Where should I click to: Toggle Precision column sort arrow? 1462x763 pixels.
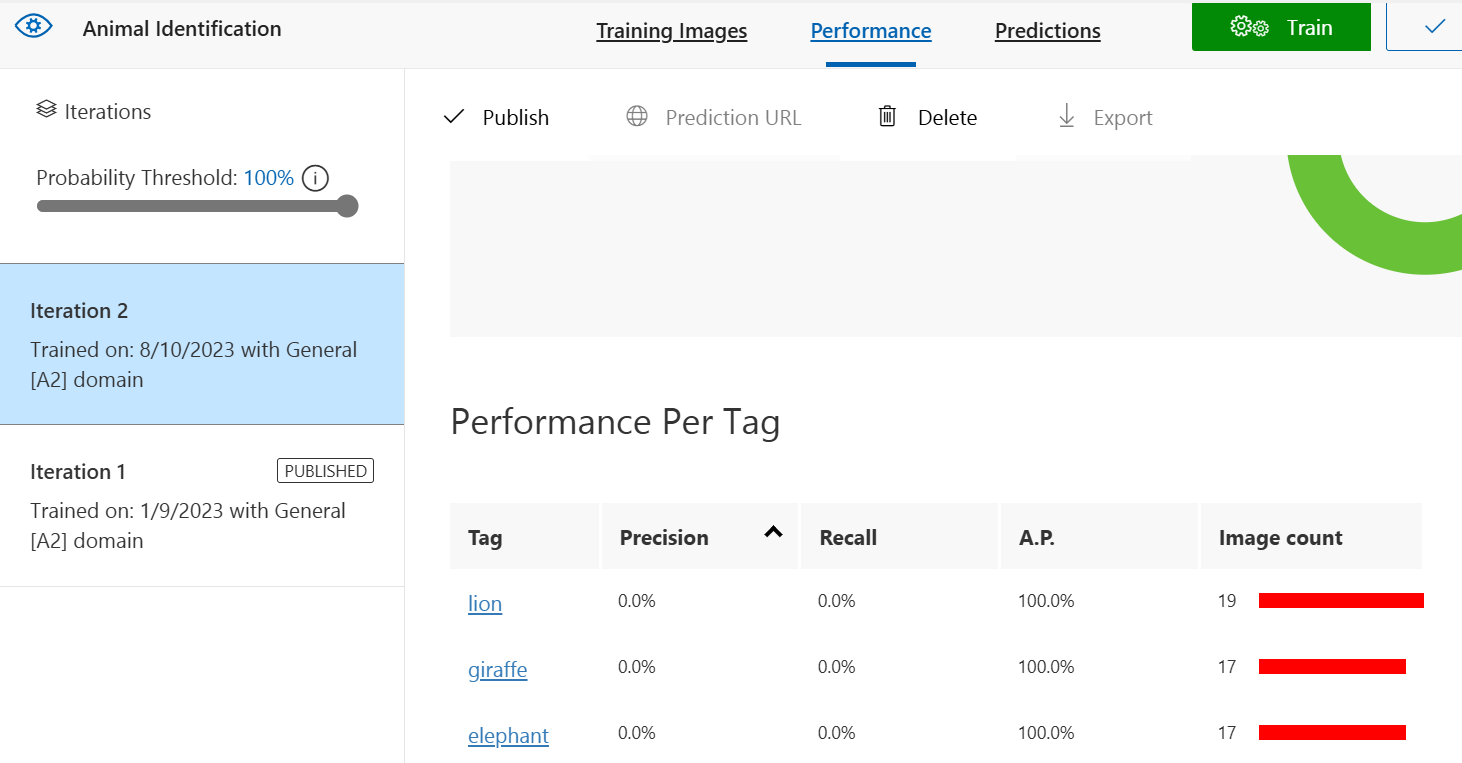(x=773, y=532)
